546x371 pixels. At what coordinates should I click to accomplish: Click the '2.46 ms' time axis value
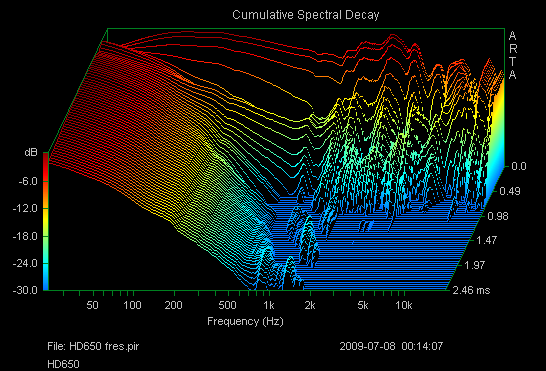[x=471, y=290]
